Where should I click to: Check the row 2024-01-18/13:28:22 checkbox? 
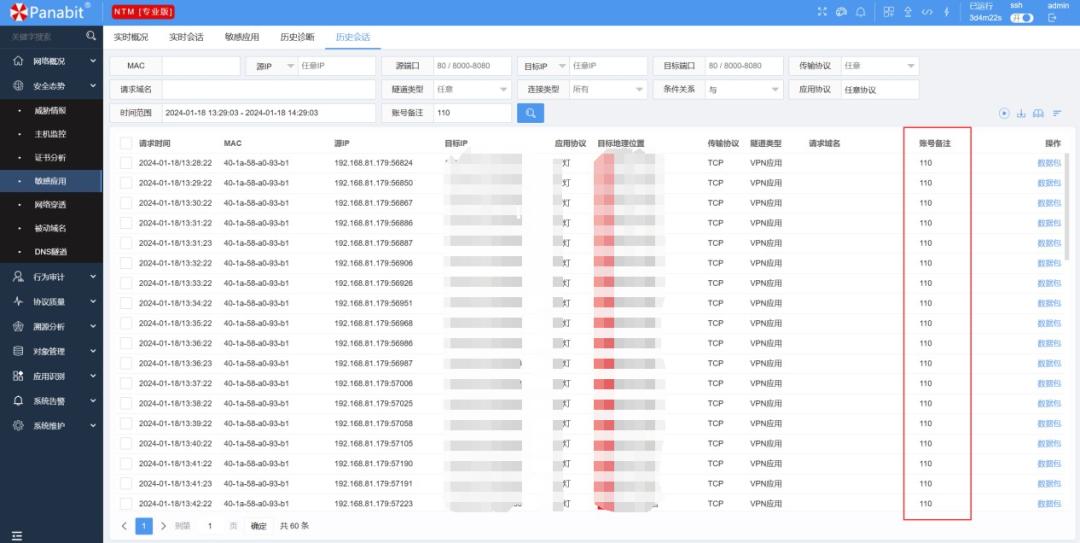point(125,163)
